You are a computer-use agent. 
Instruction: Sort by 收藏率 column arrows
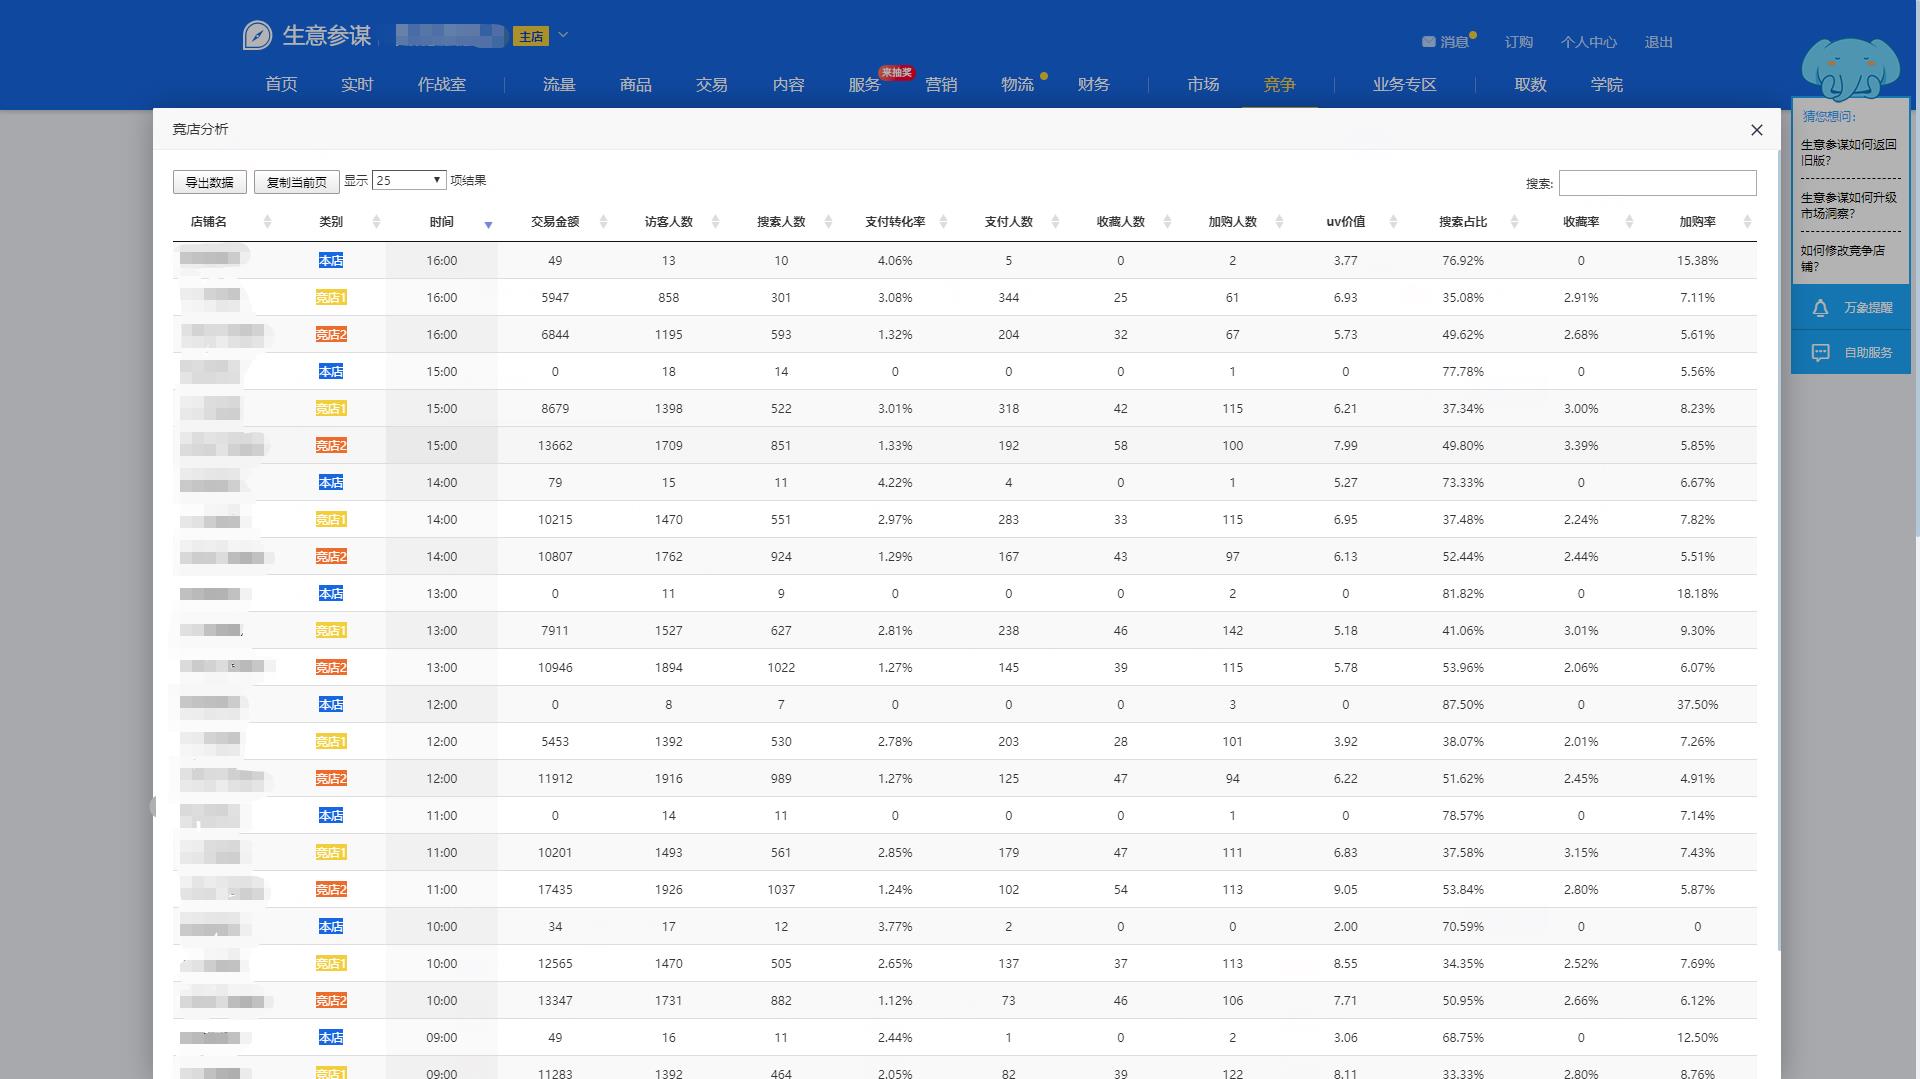(1629, 222)
